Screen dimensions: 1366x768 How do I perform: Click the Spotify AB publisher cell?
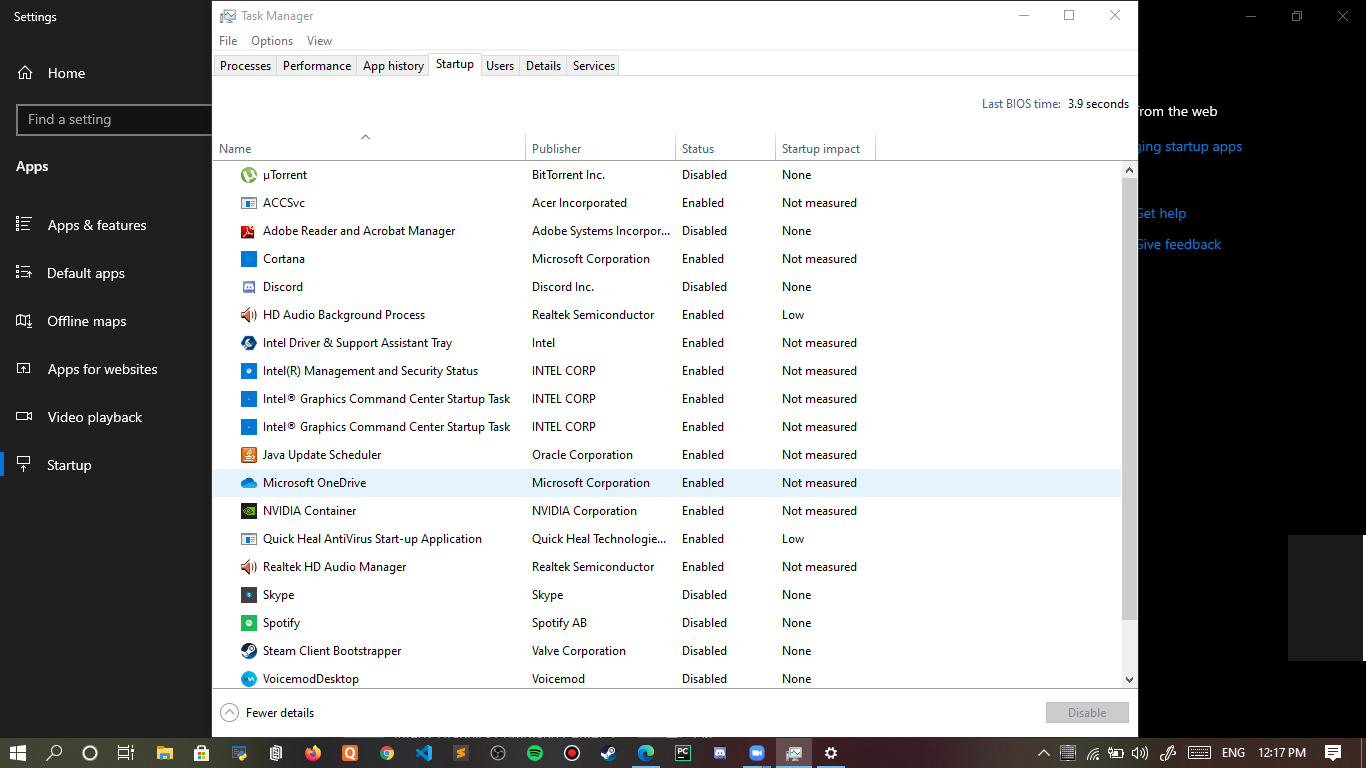click(x=559, y=623)
